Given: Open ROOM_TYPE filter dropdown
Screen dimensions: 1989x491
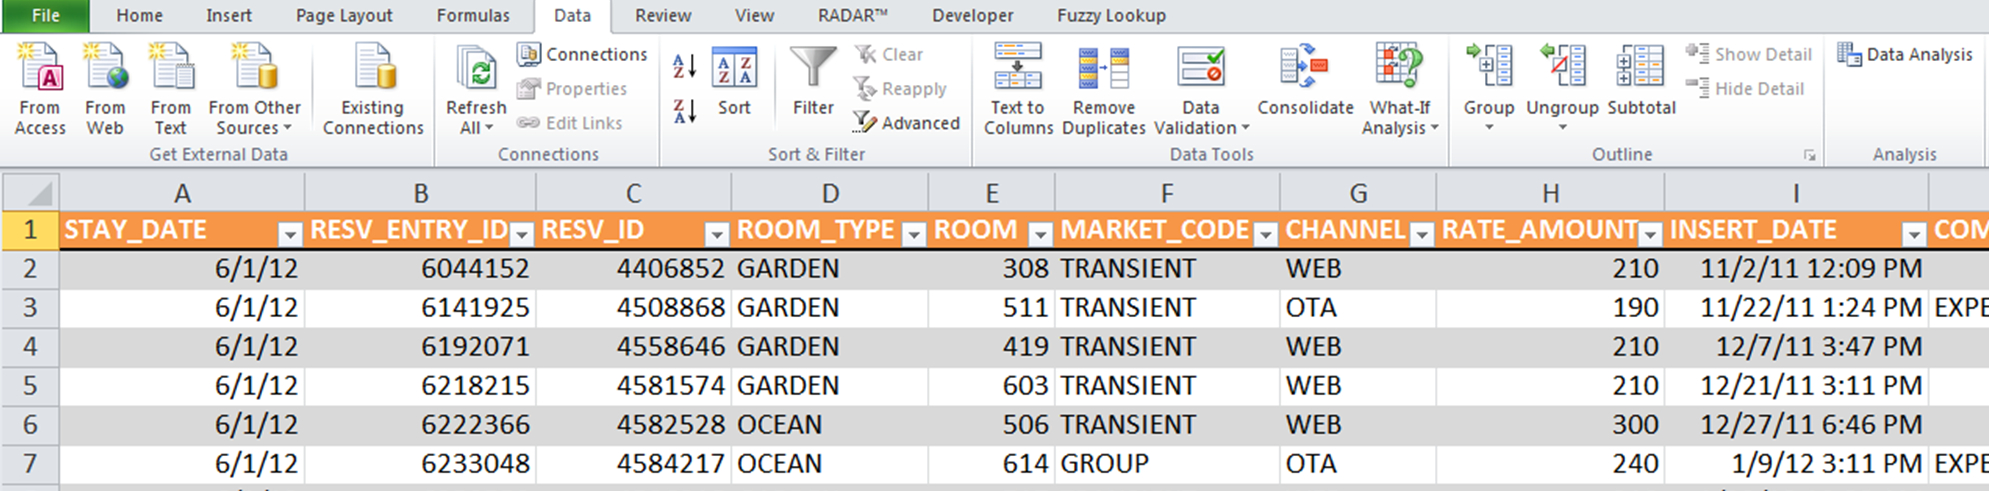Looking at the screenshot, I should click(913, 234).
